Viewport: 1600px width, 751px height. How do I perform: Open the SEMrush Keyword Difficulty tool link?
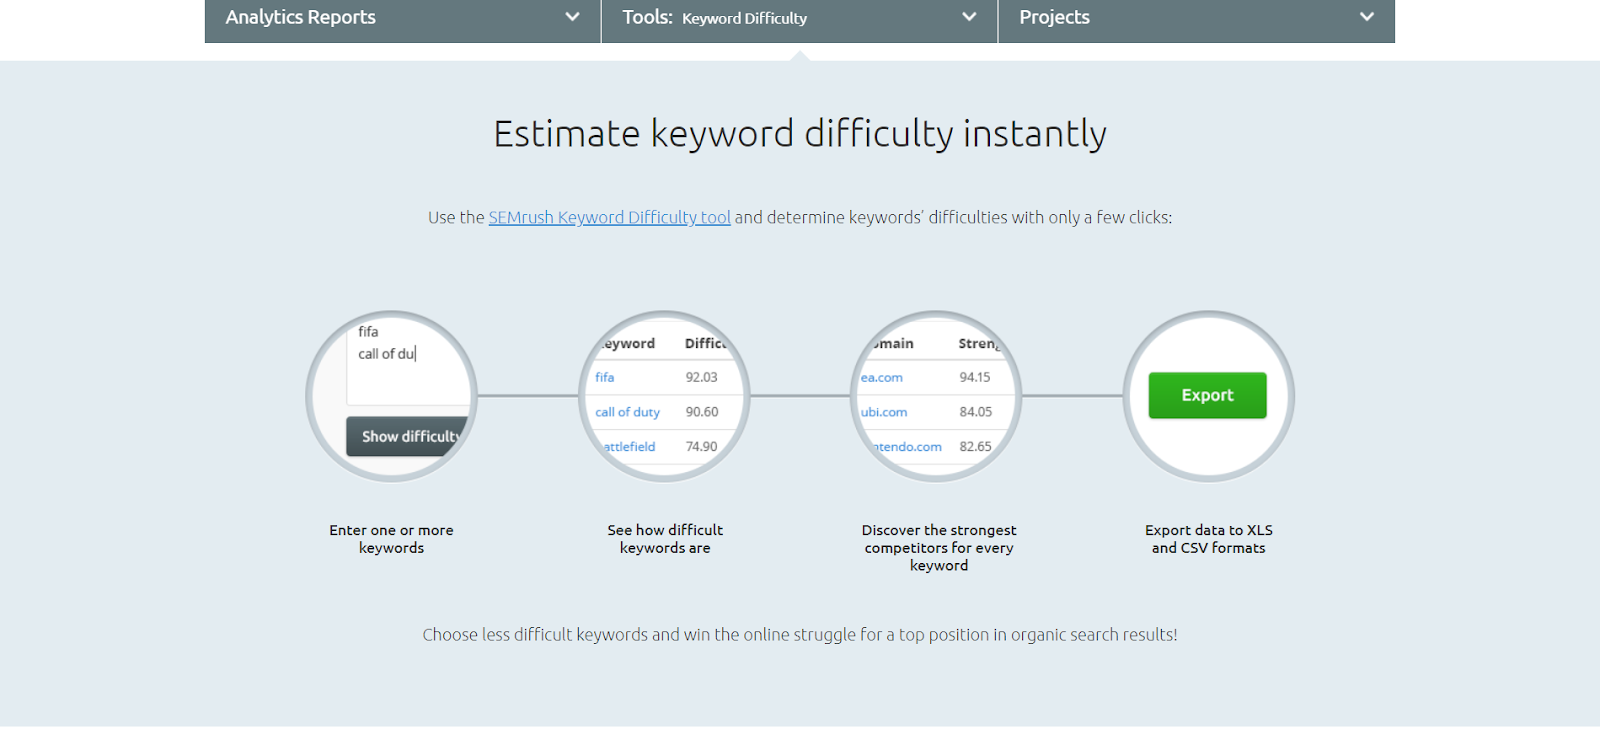click(609, 217)
